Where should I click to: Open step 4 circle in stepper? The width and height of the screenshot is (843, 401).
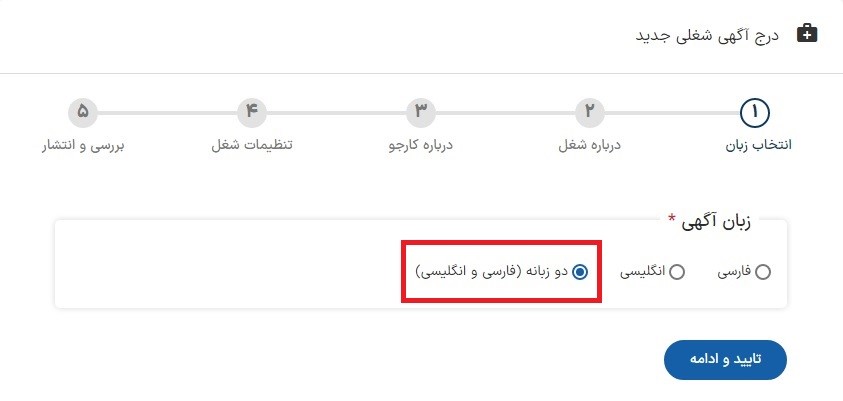[252, 113]
